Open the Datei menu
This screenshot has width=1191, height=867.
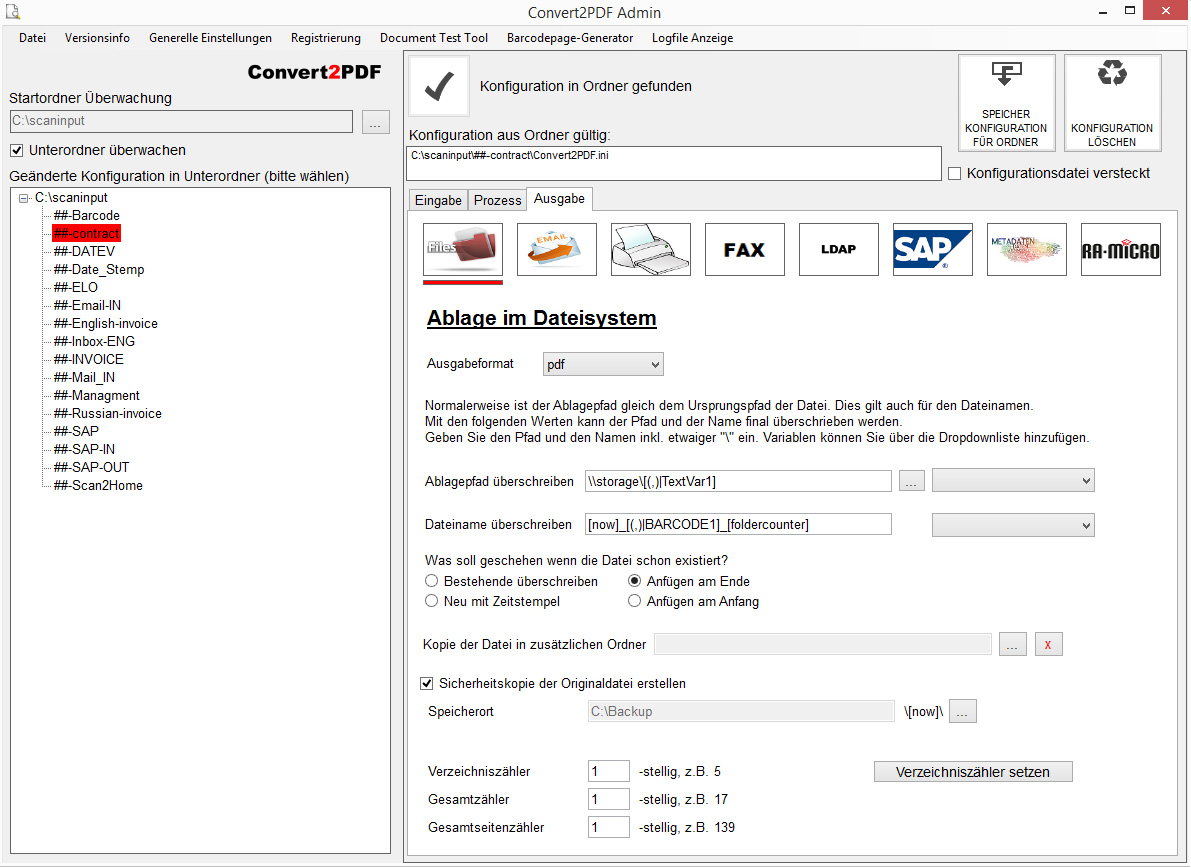pos(33,38)
